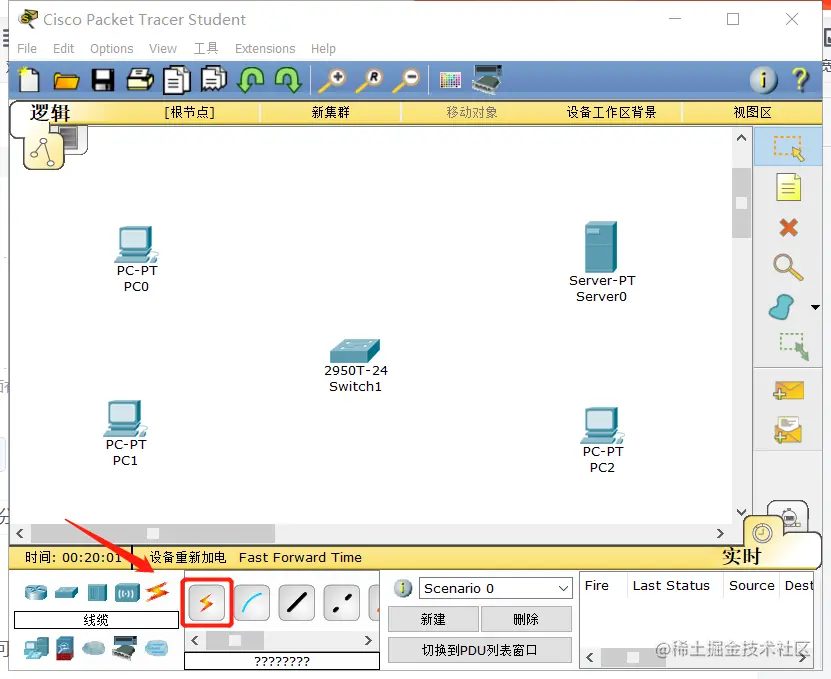831x679 pixels.
Task: Select the PC0 device in the workspace
Action: coord(136,244)
